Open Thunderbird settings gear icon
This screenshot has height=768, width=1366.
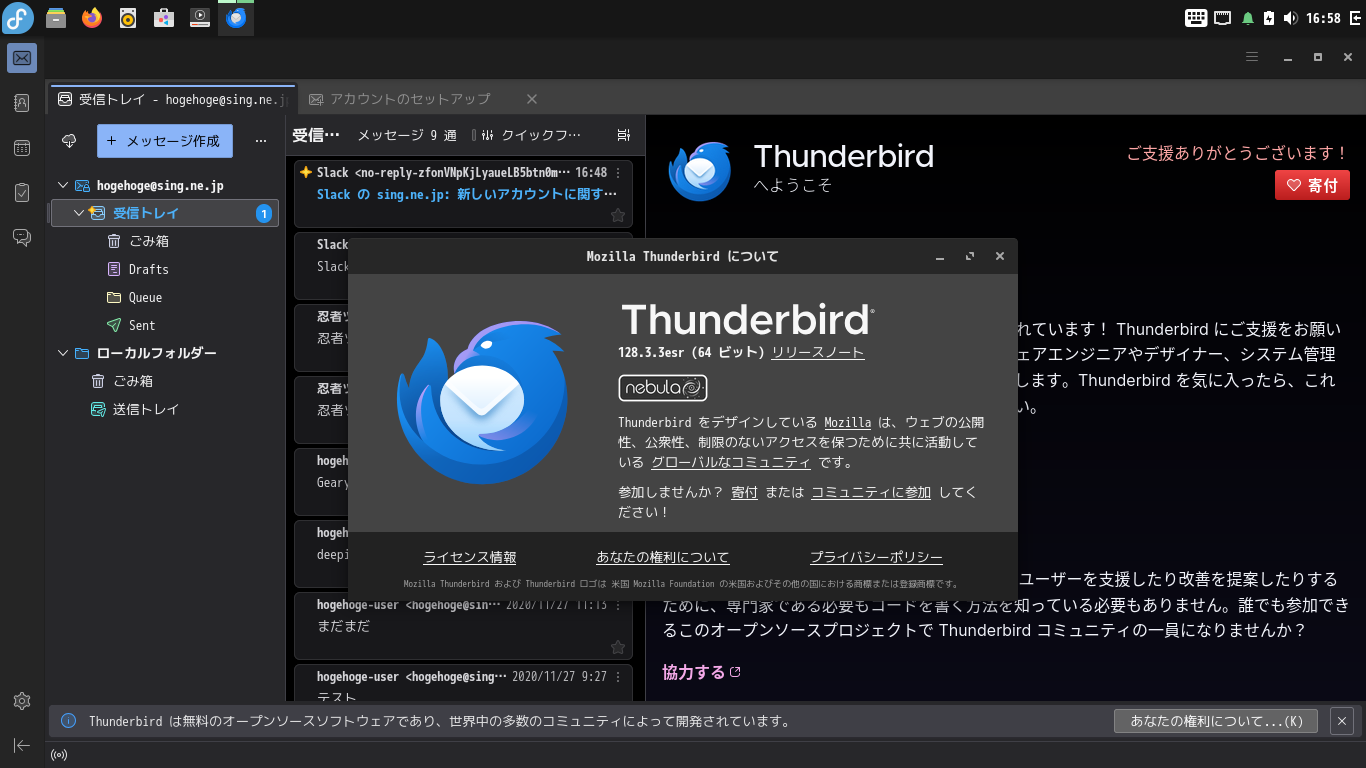(x=22, y=701)
